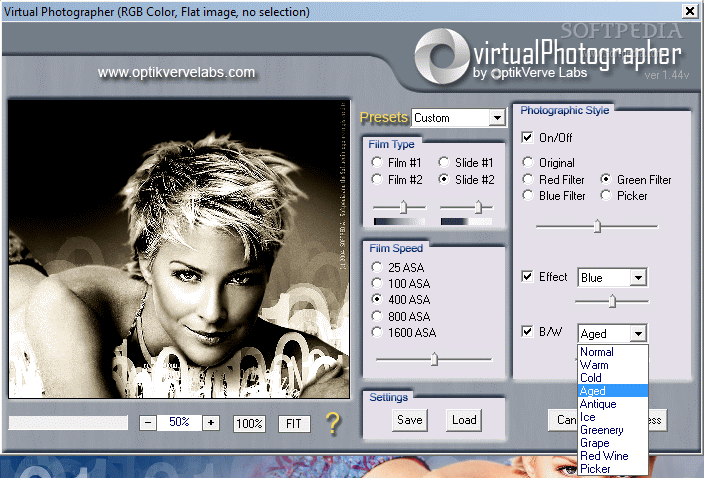Choose 400 ASA film speed

point(376,299)
